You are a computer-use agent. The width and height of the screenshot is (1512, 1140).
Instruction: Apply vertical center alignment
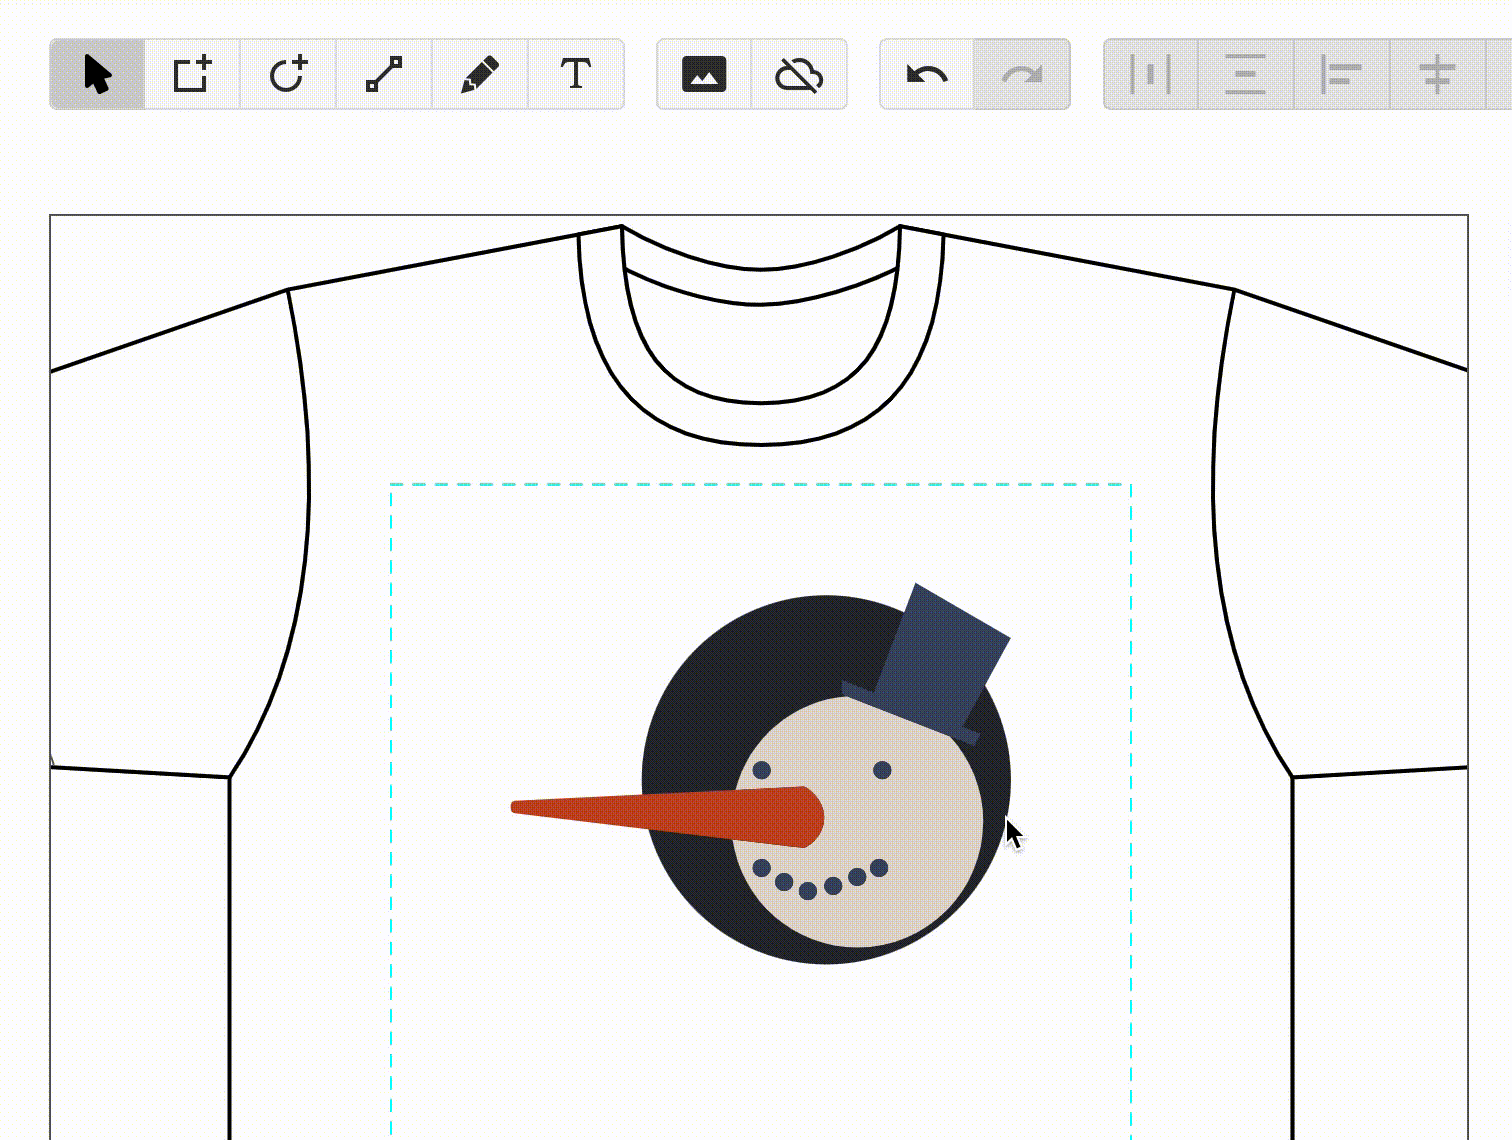pyautogui.click(x=1243, y=74)
